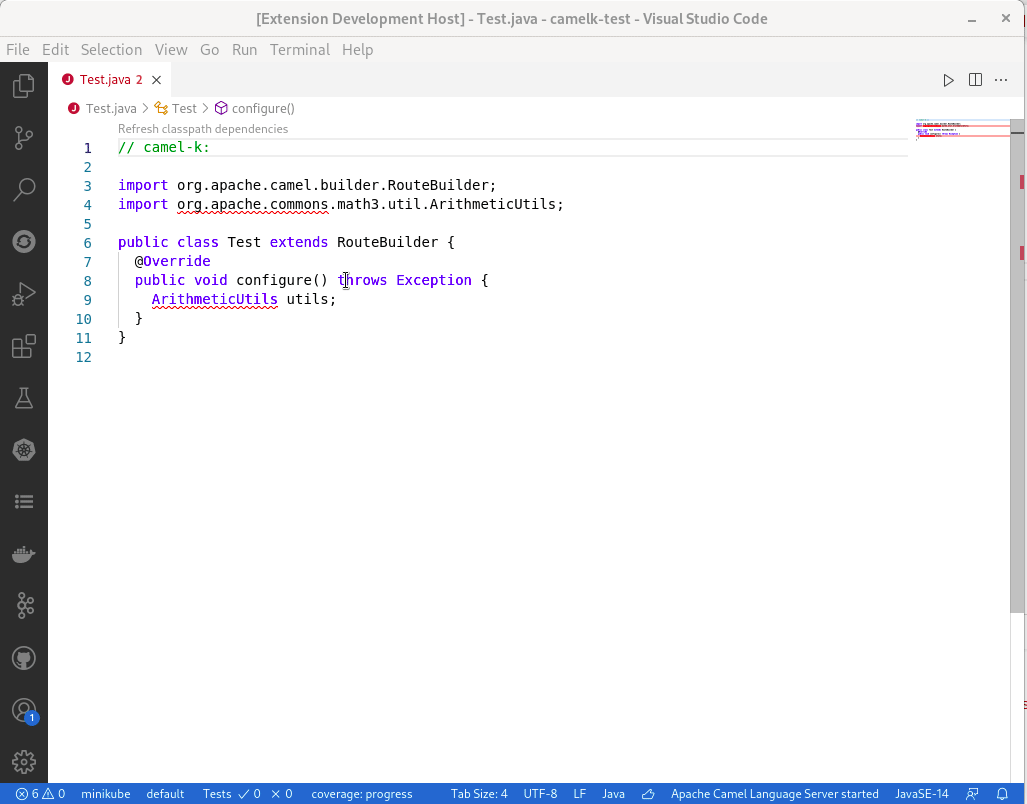Run Test.java with the play button
1027x804 pixels.
click(x=947, y=79)
